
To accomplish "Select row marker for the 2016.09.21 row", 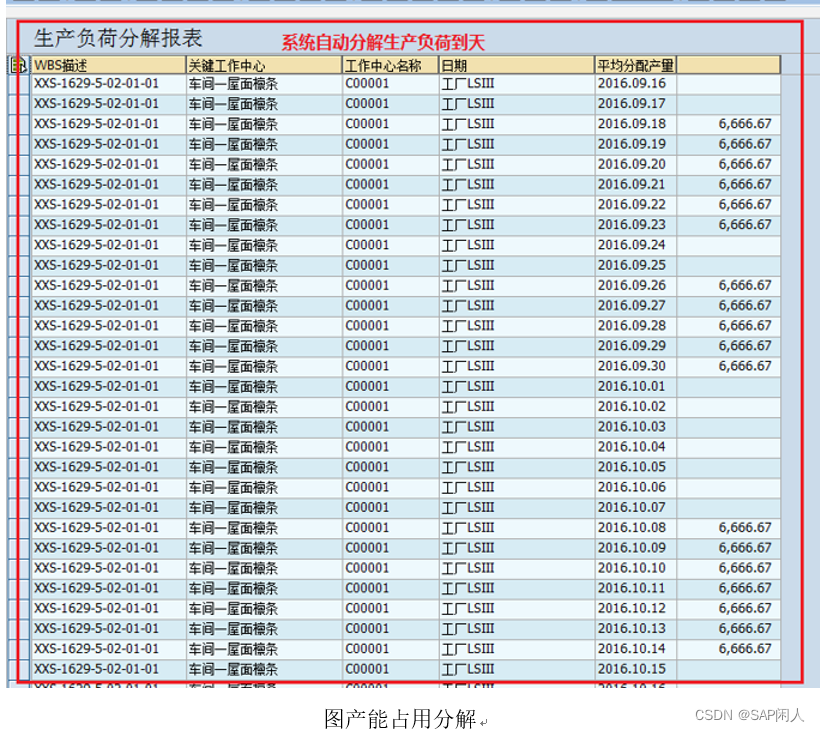I will (x=19, y=185).
